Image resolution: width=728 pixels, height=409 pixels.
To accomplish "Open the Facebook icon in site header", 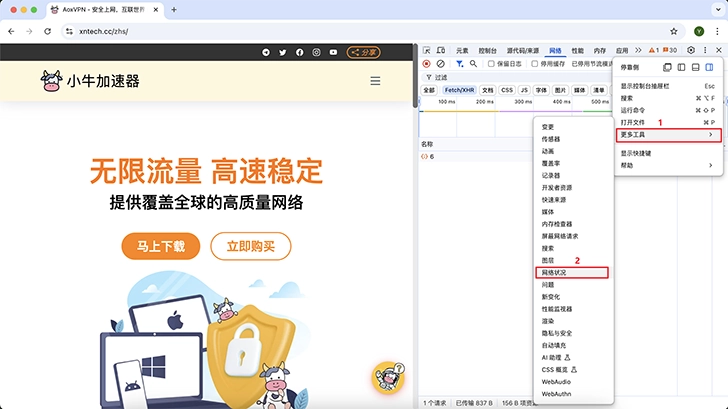I will click(x=299, y=52).
